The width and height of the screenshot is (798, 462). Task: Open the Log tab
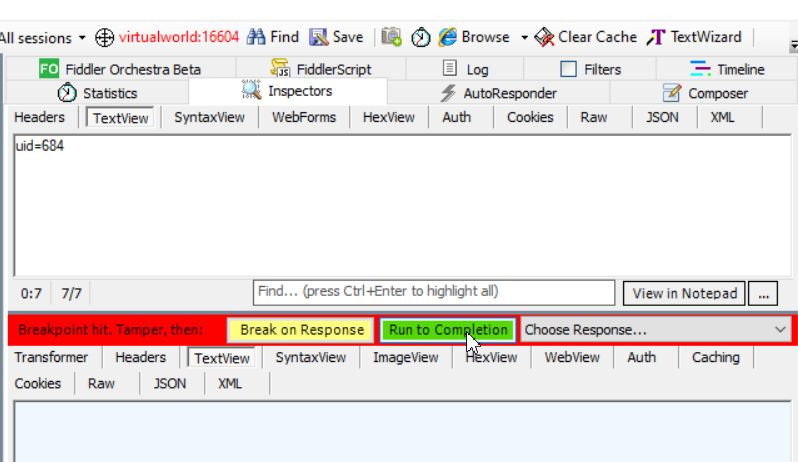[465, 69]
